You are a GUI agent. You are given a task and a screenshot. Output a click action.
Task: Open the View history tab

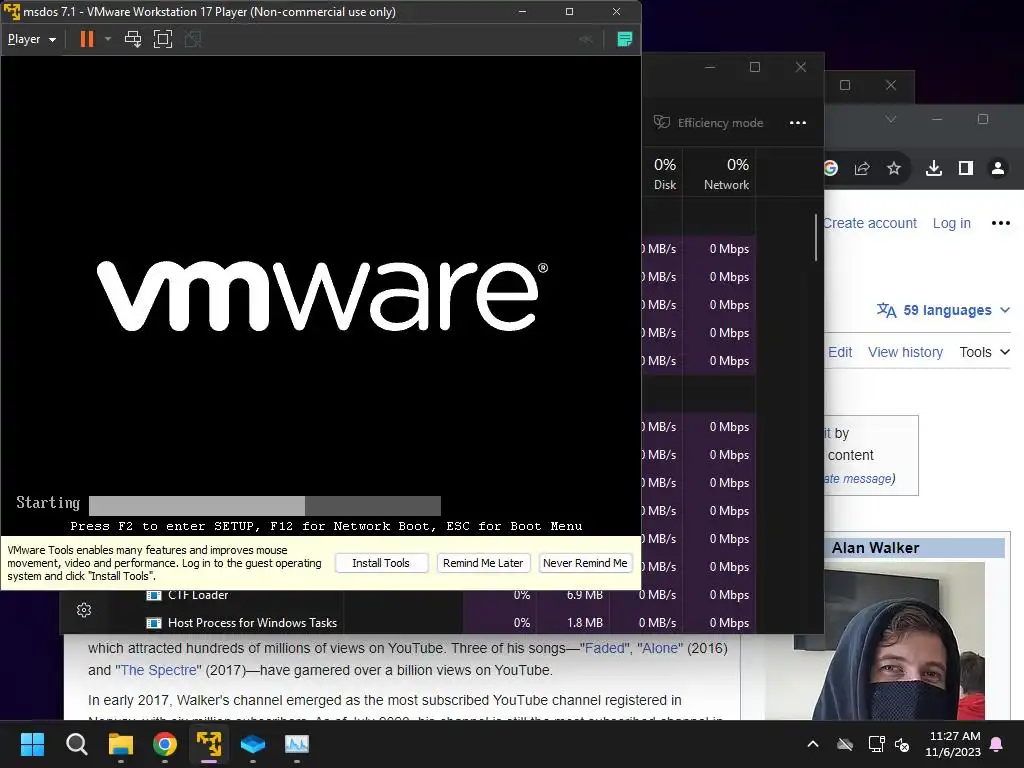(905, 353)
